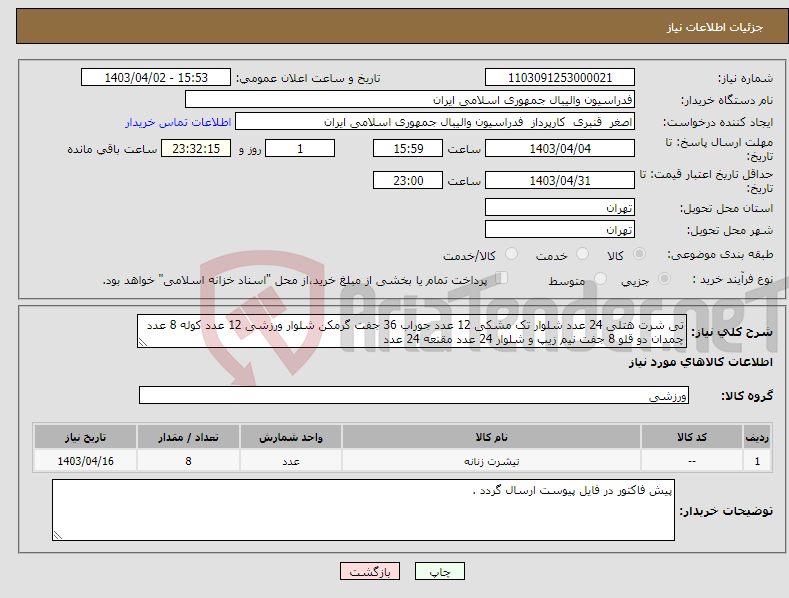Click the price validity date 1403/04/31

click(560, 180)
